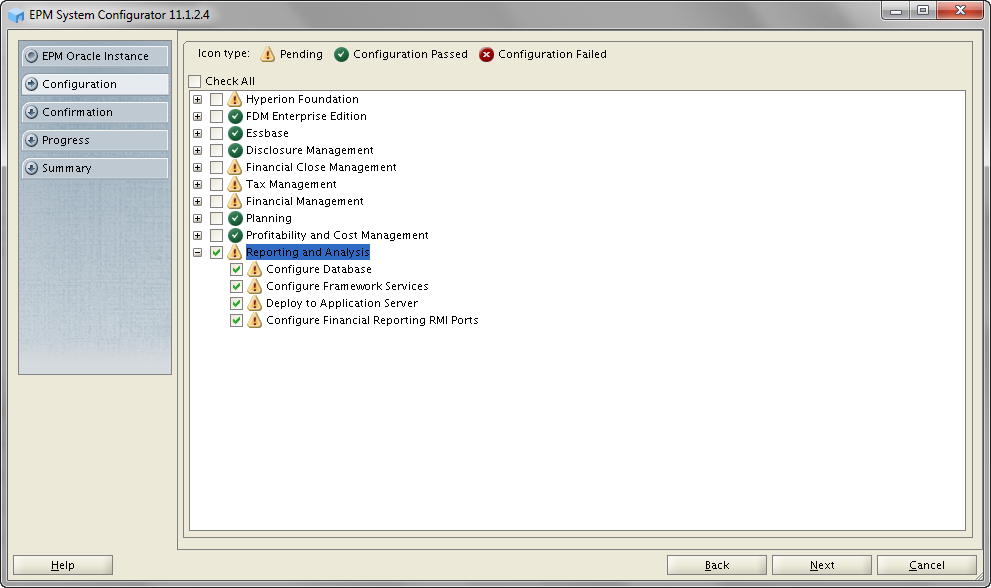Check the FDM Enterprise Edition checkbox
This screenshot has width=991, height=588.
pos(216,116)
